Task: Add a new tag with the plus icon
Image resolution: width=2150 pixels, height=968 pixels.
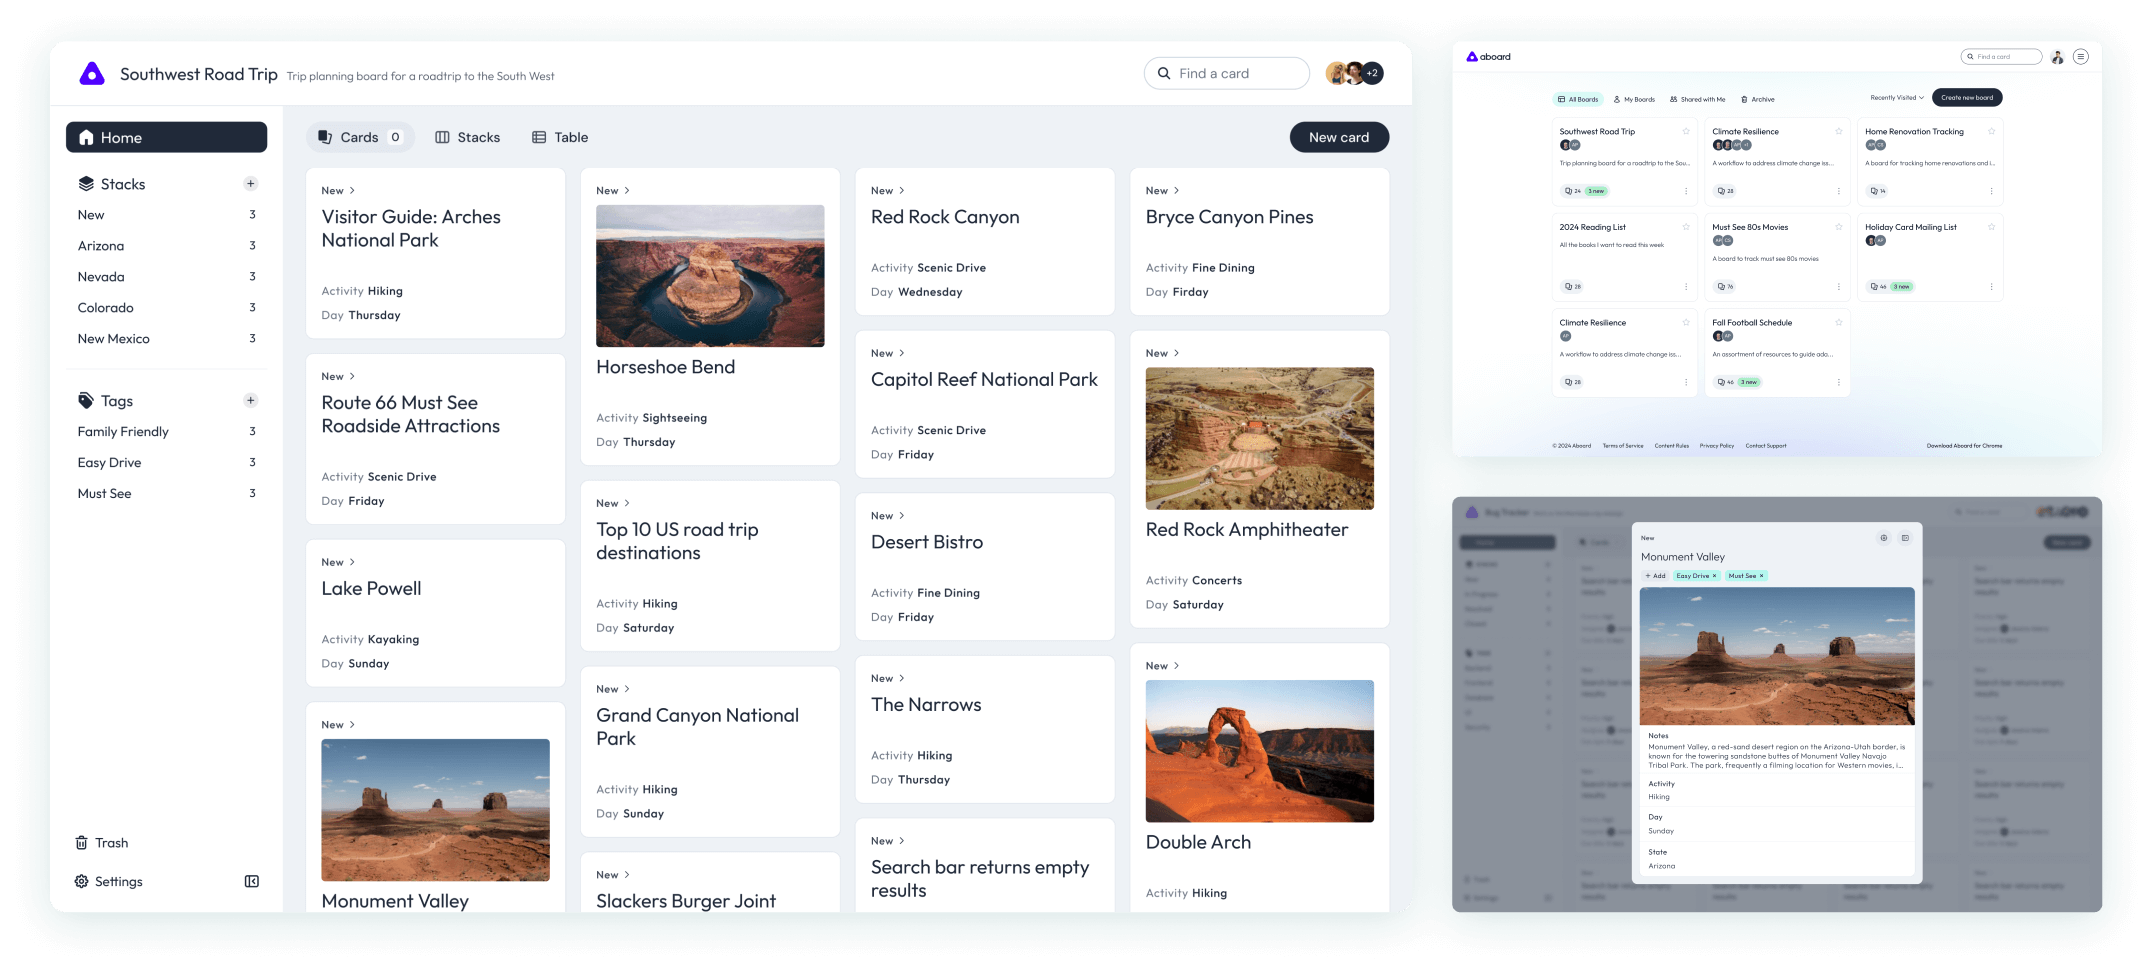Action: [251, 401]
